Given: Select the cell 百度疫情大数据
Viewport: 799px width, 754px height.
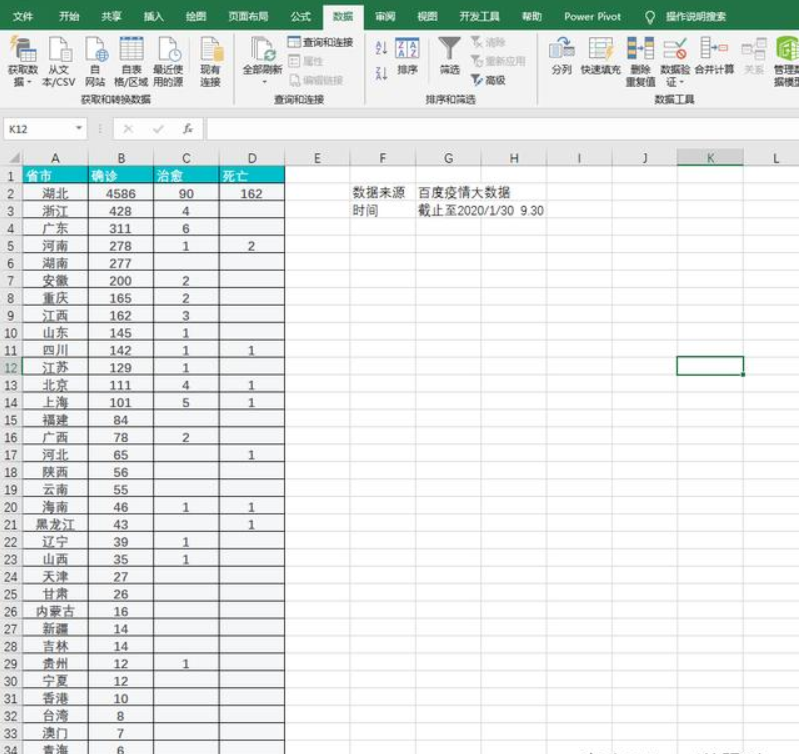Looking at the screenshot, I should pyautogui.click(x=448, y=193).
